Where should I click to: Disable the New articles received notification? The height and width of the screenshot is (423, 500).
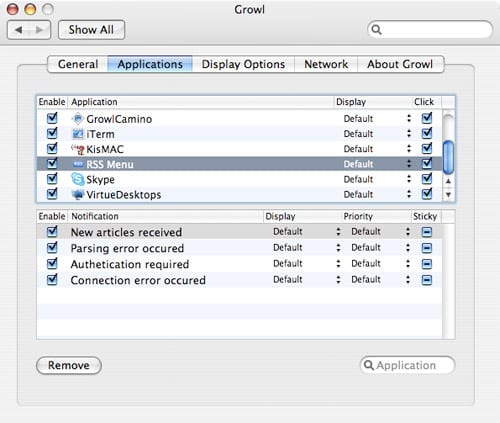coord(52,231)
